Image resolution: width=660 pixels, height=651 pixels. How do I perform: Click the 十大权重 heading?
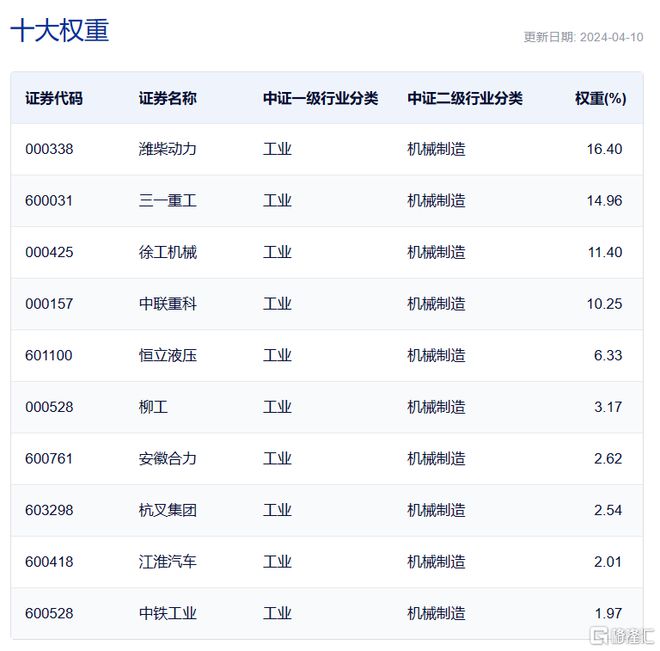tap(60, 30)
